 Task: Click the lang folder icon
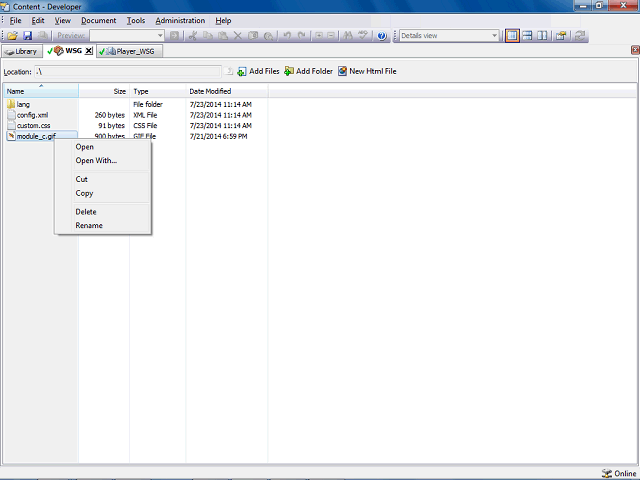point(11,104)
